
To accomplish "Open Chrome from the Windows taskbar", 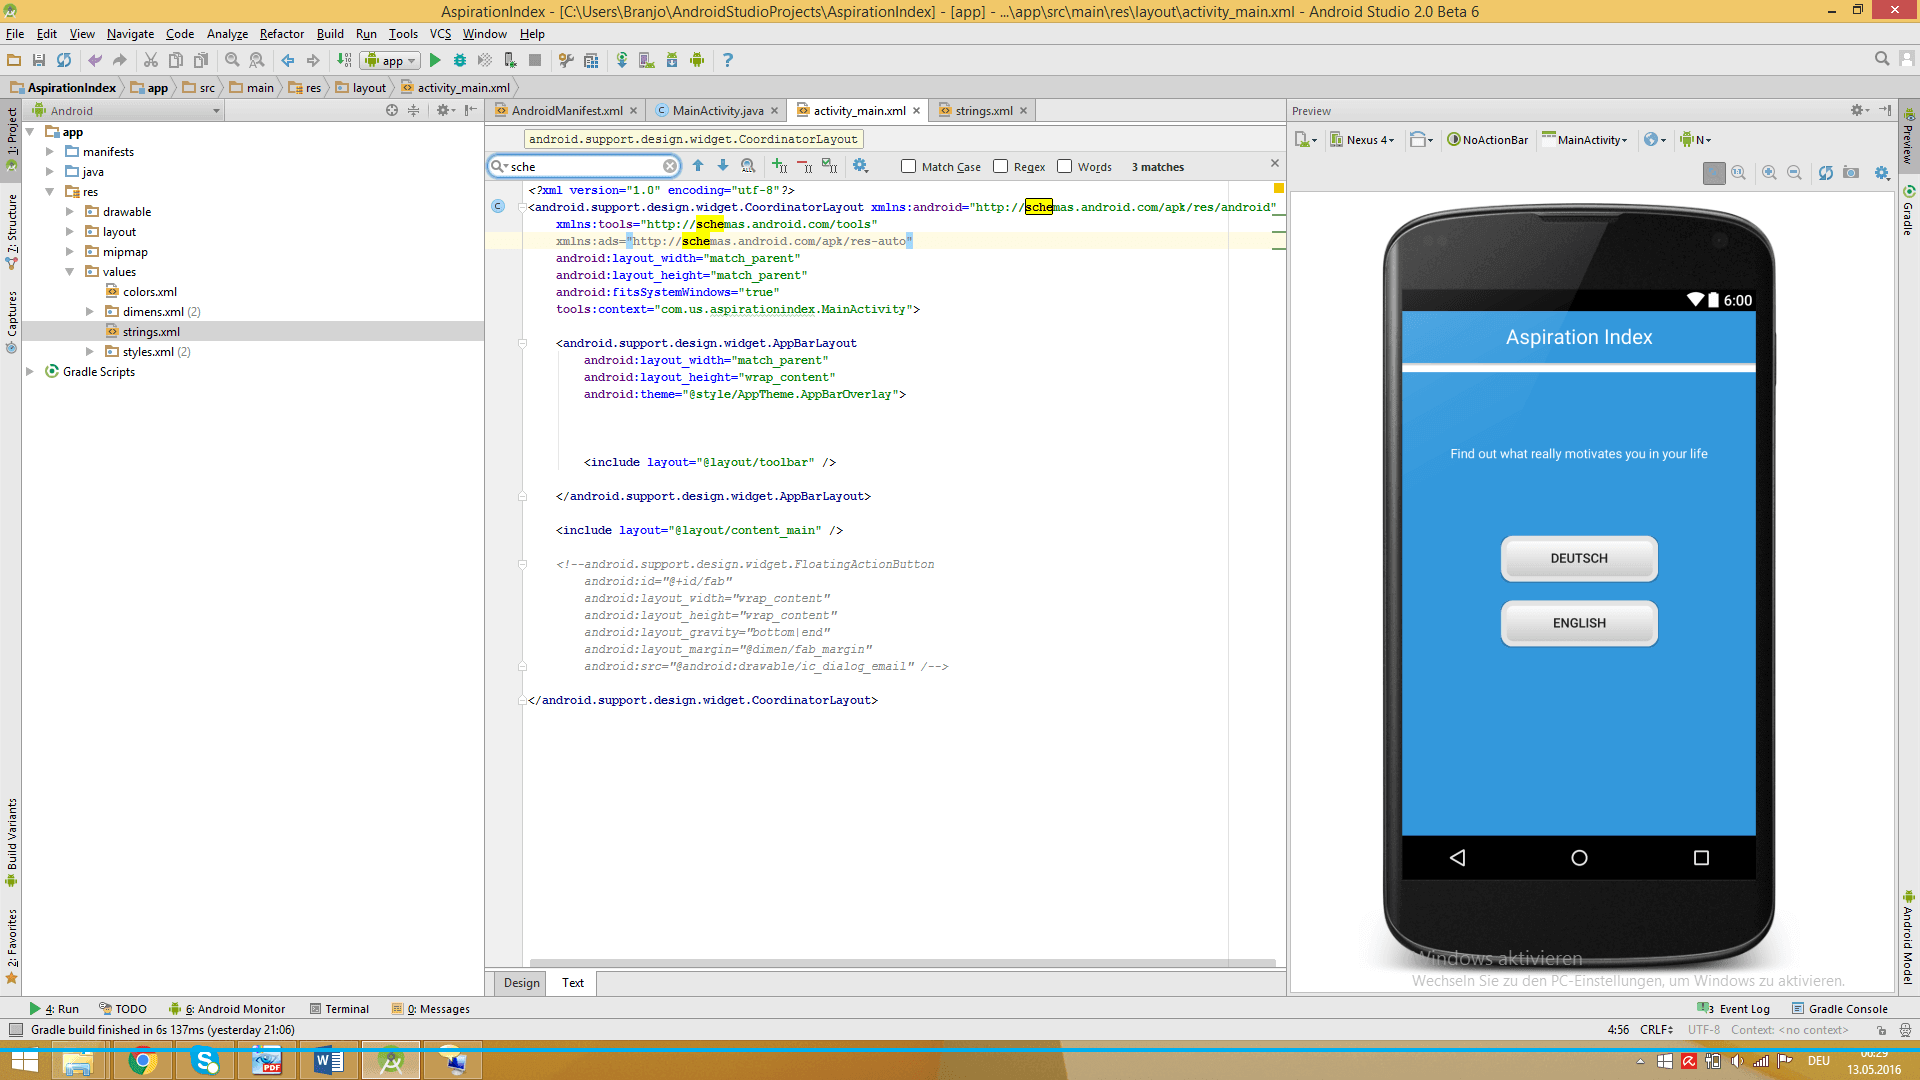I will 142,1061.
